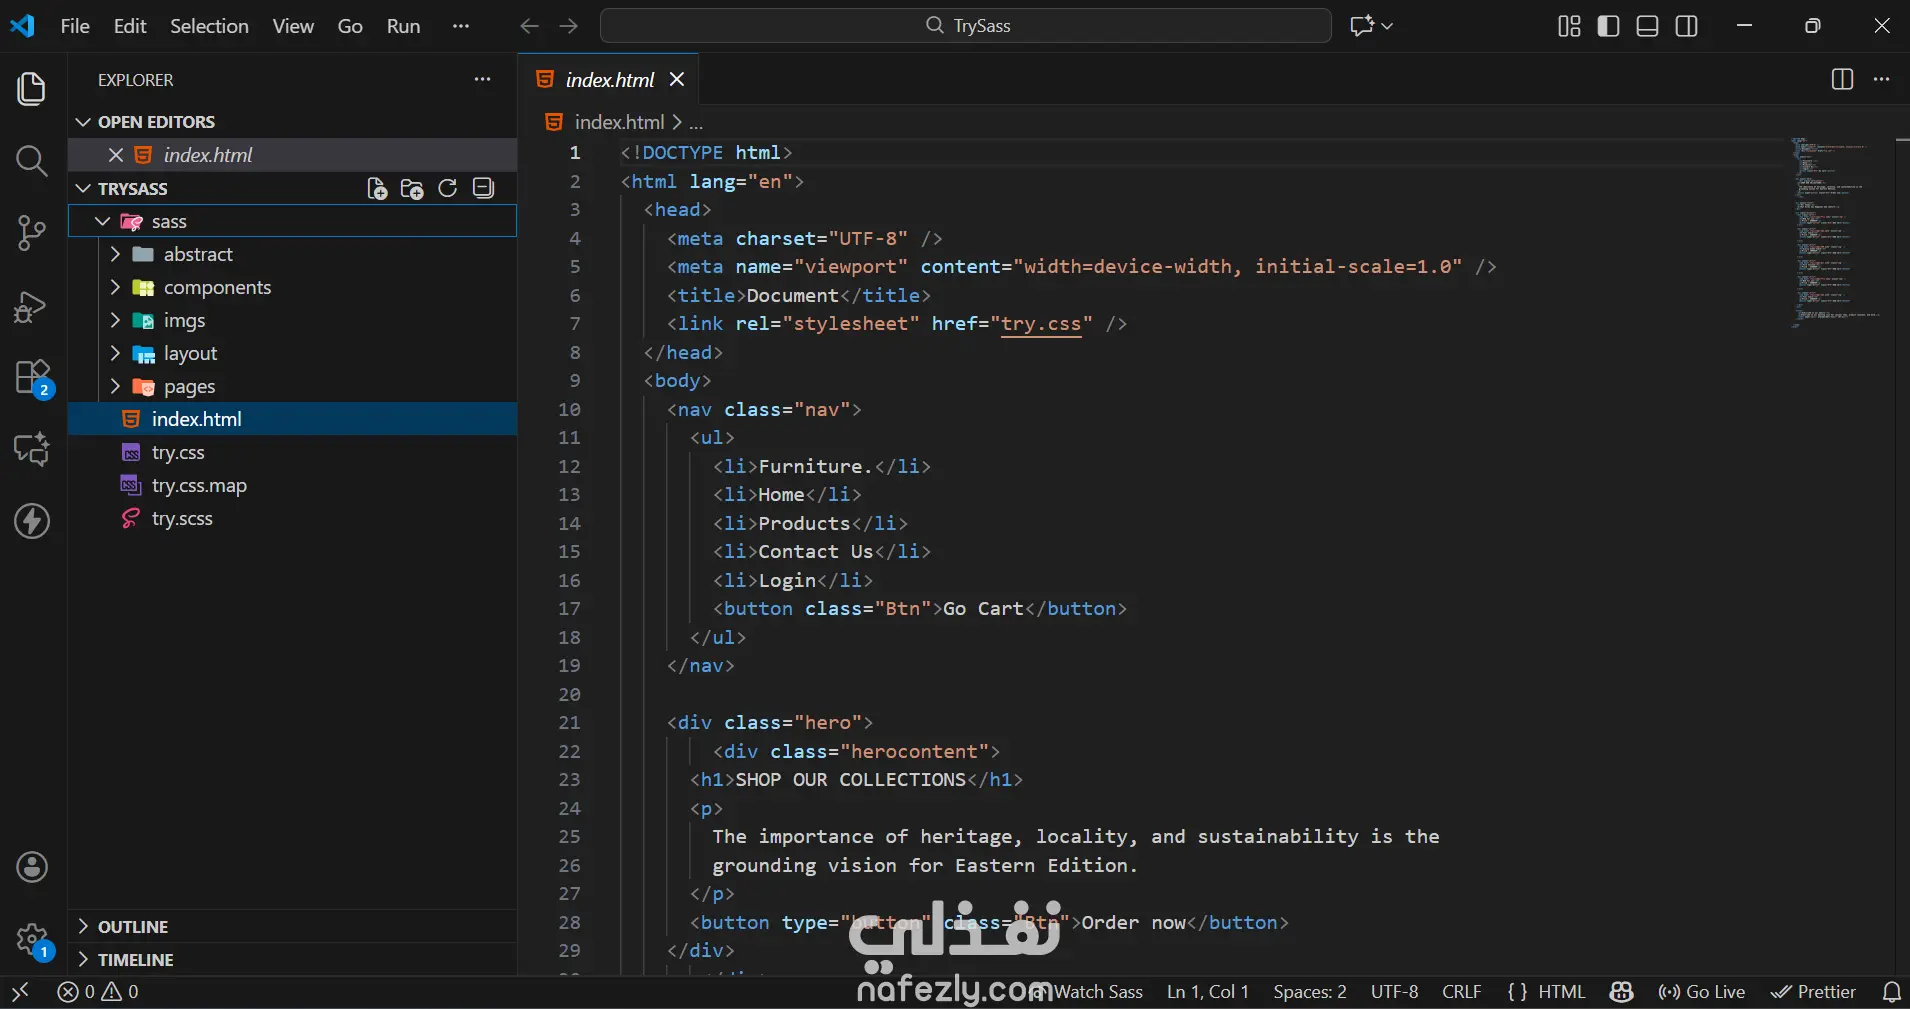Split the editor to the right
The width and height of the screenshot is (1910, 1009).
pos(1842,79)
